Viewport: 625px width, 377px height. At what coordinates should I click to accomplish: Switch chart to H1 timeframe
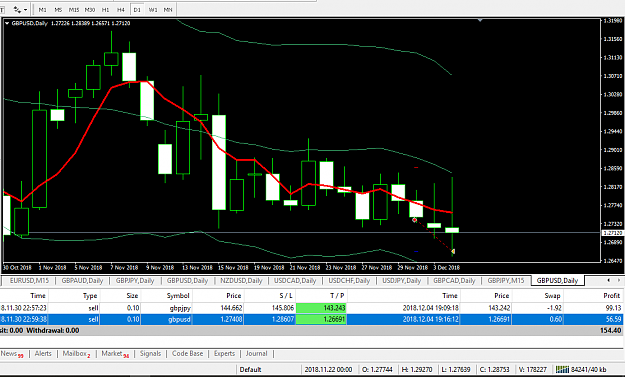[105, 10]
